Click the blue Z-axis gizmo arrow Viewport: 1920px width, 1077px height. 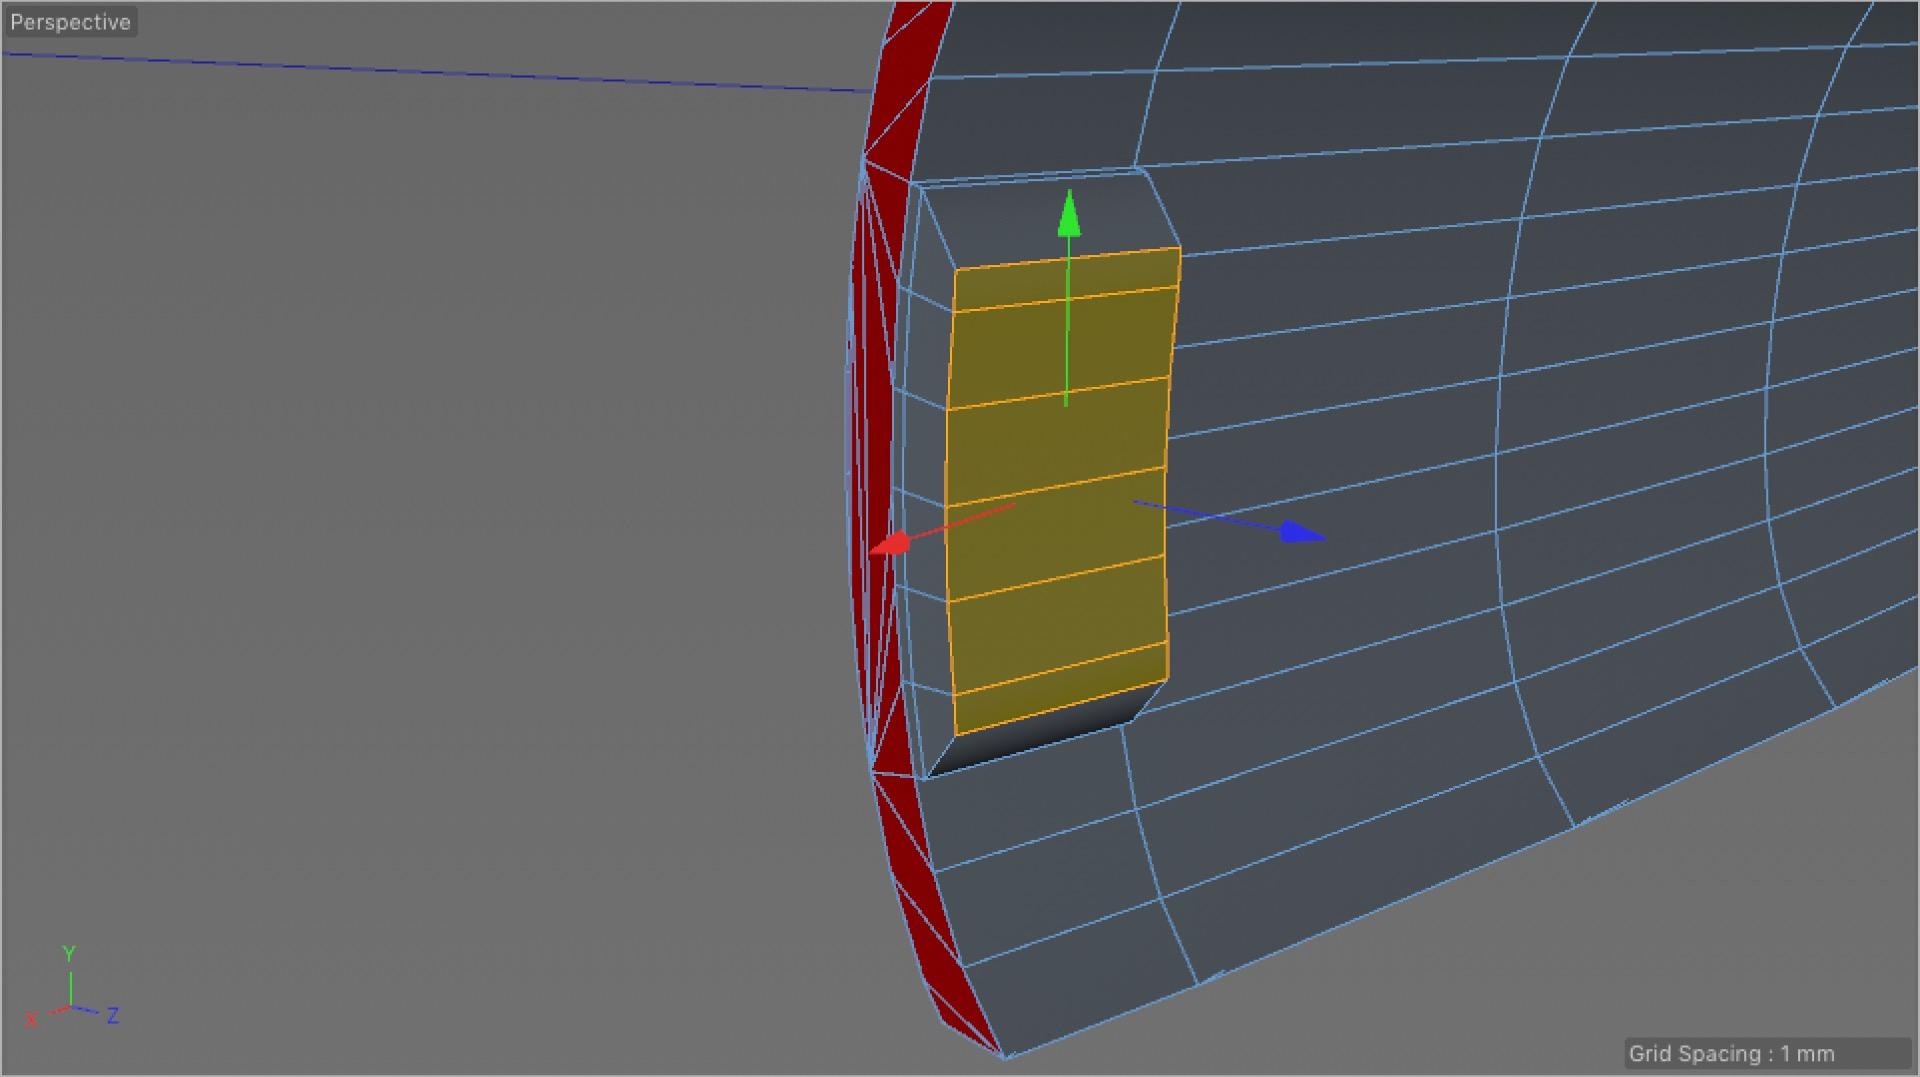point(1301,532)
